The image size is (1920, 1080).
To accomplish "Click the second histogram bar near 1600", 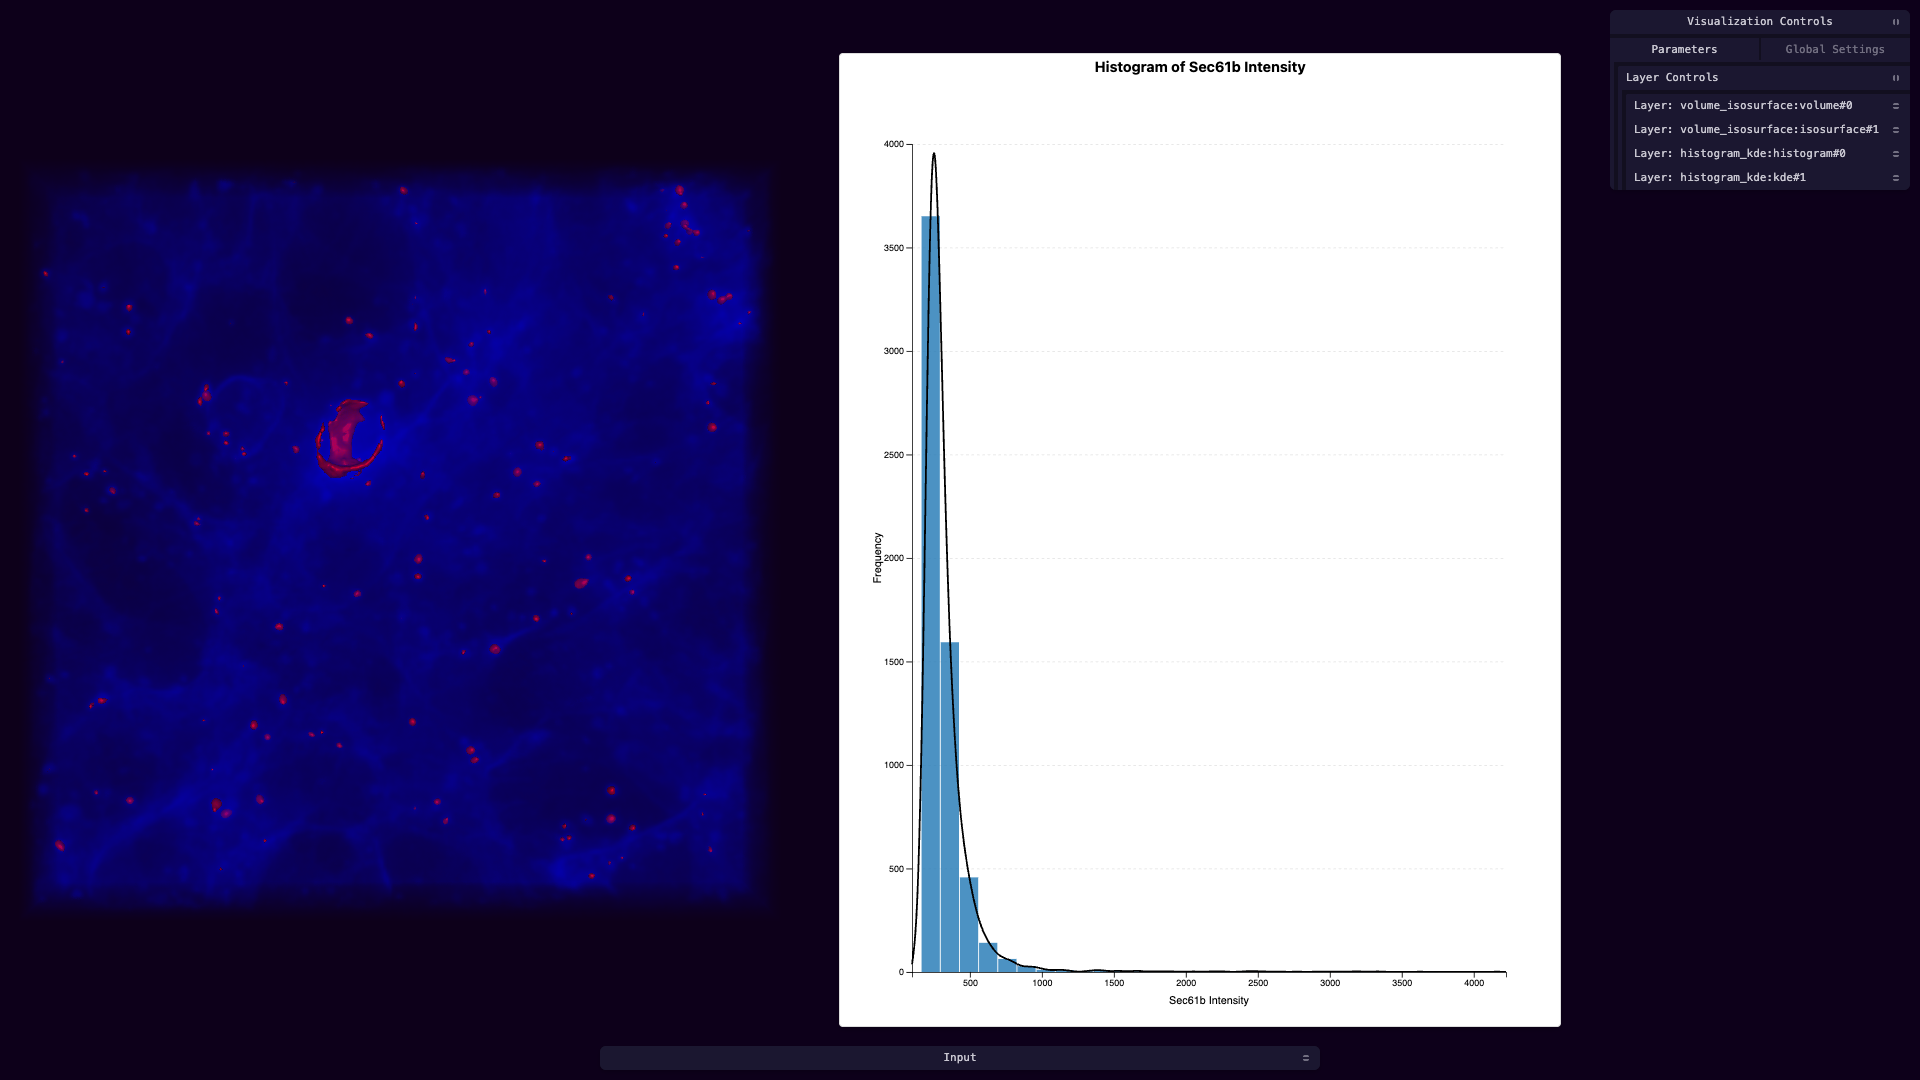I will pos(949,807).
